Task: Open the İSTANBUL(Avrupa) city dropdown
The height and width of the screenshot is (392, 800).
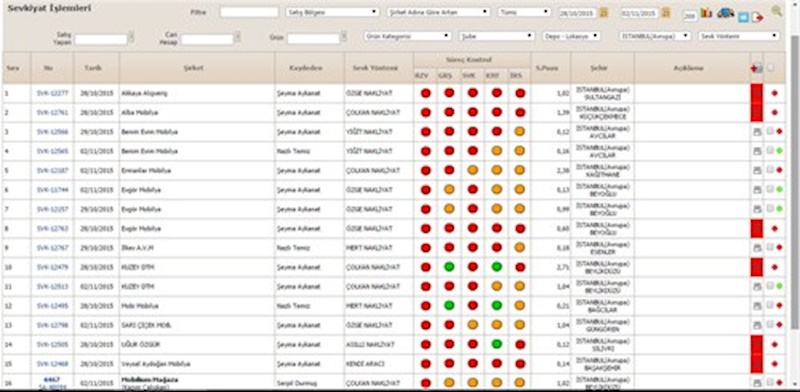Action: click(x=655, y=36)
